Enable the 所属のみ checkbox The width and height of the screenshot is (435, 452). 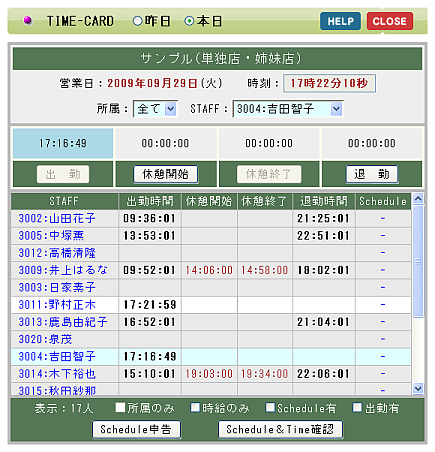click(x=120, y=407)
